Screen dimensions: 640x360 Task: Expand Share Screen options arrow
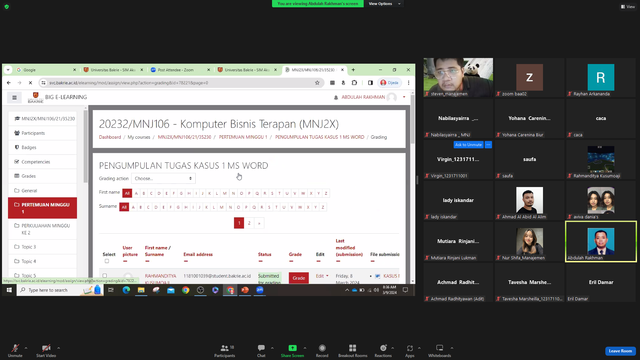point(304,348)
